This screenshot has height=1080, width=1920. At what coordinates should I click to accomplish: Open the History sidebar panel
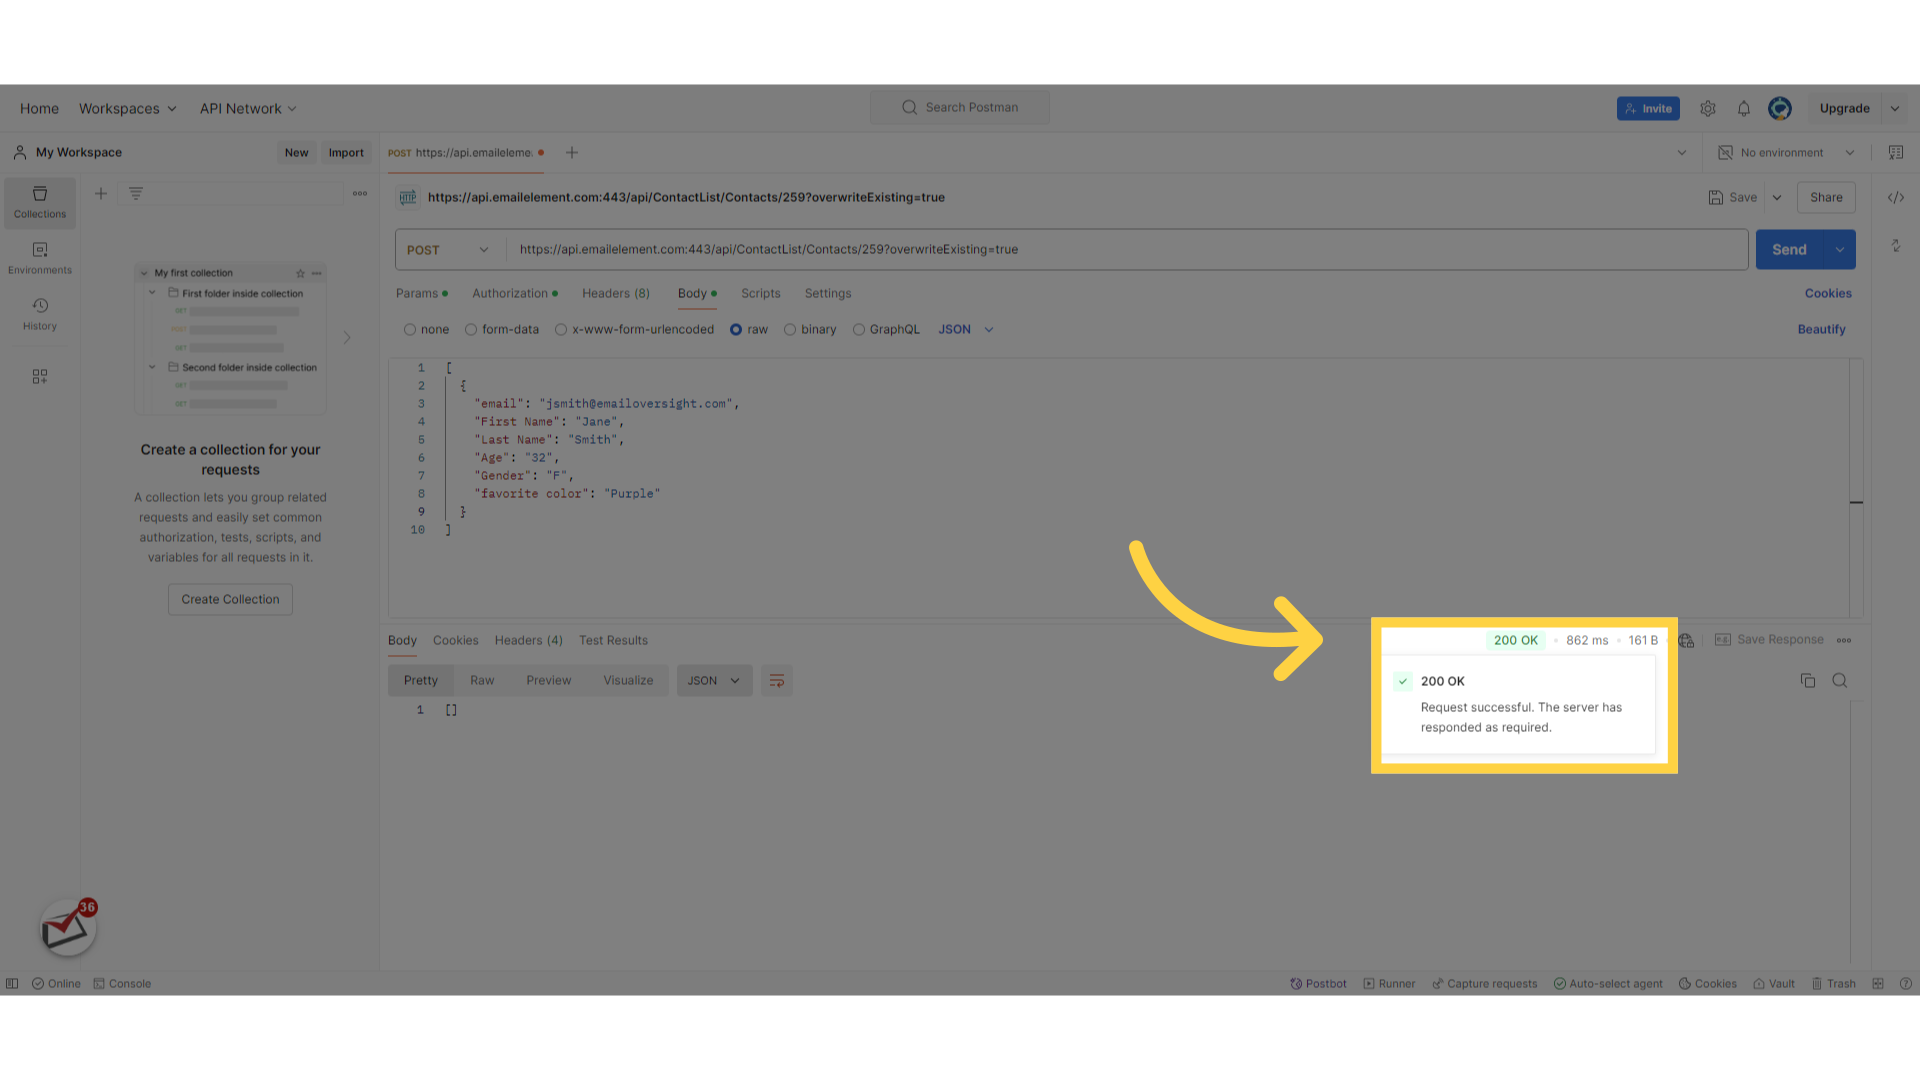40,314
